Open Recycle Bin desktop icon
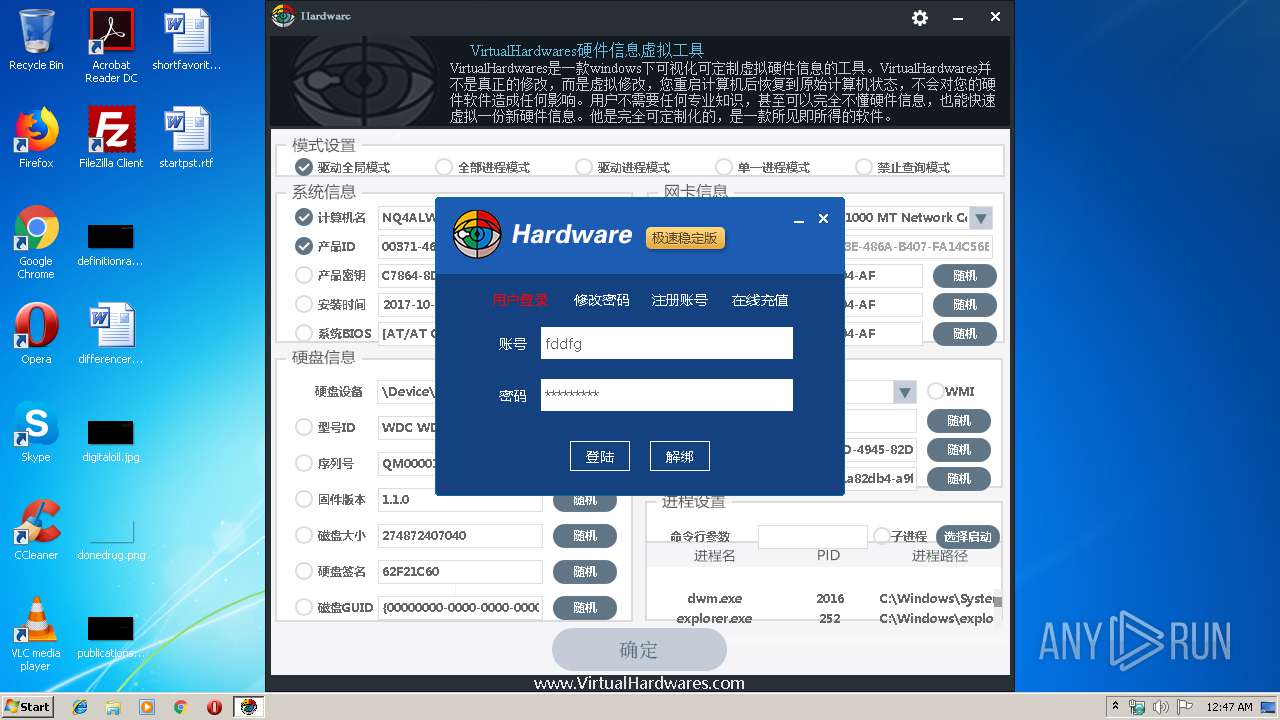 (36, 40)
